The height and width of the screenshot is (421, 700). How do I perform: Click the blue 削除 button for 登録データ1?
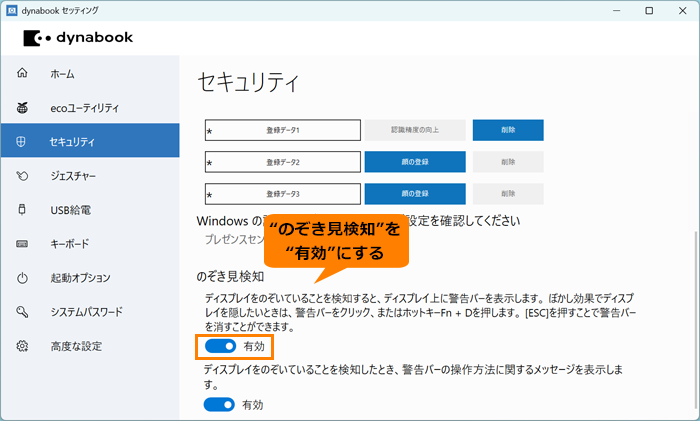[x=508, y=130]
